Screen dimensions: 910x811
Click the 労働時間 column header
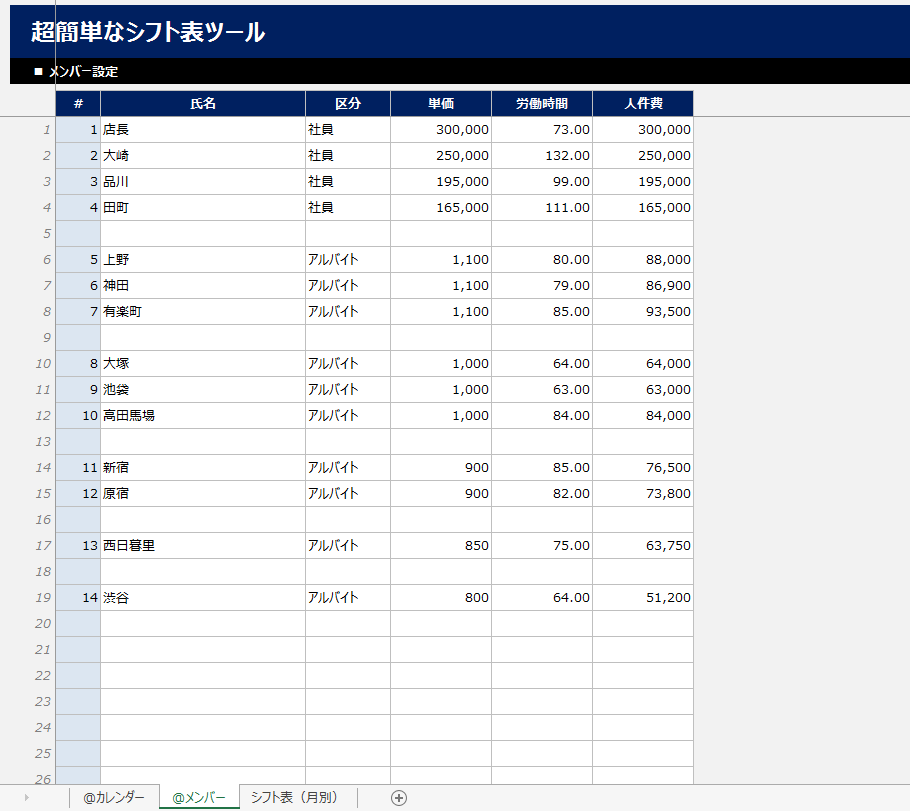click(542, 103)
